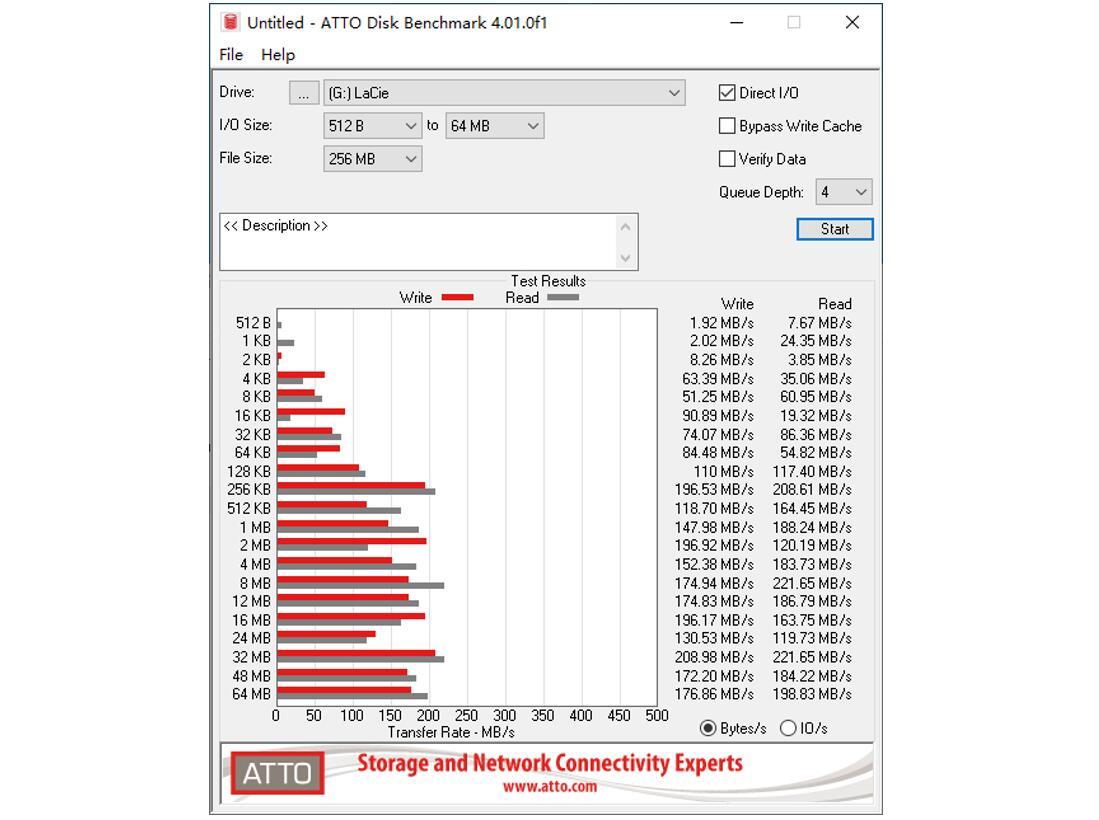Viewport: 1099px width, 820px height.
Task: Click the '1 MB' row label in chart
Action: [x=255, y=528]
